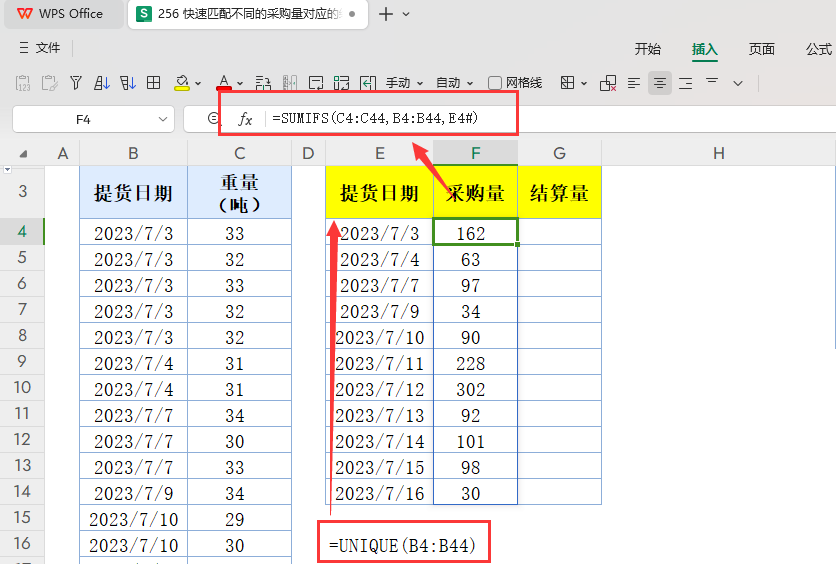Expand the new tab options arrow

click(x=406, y=14)
